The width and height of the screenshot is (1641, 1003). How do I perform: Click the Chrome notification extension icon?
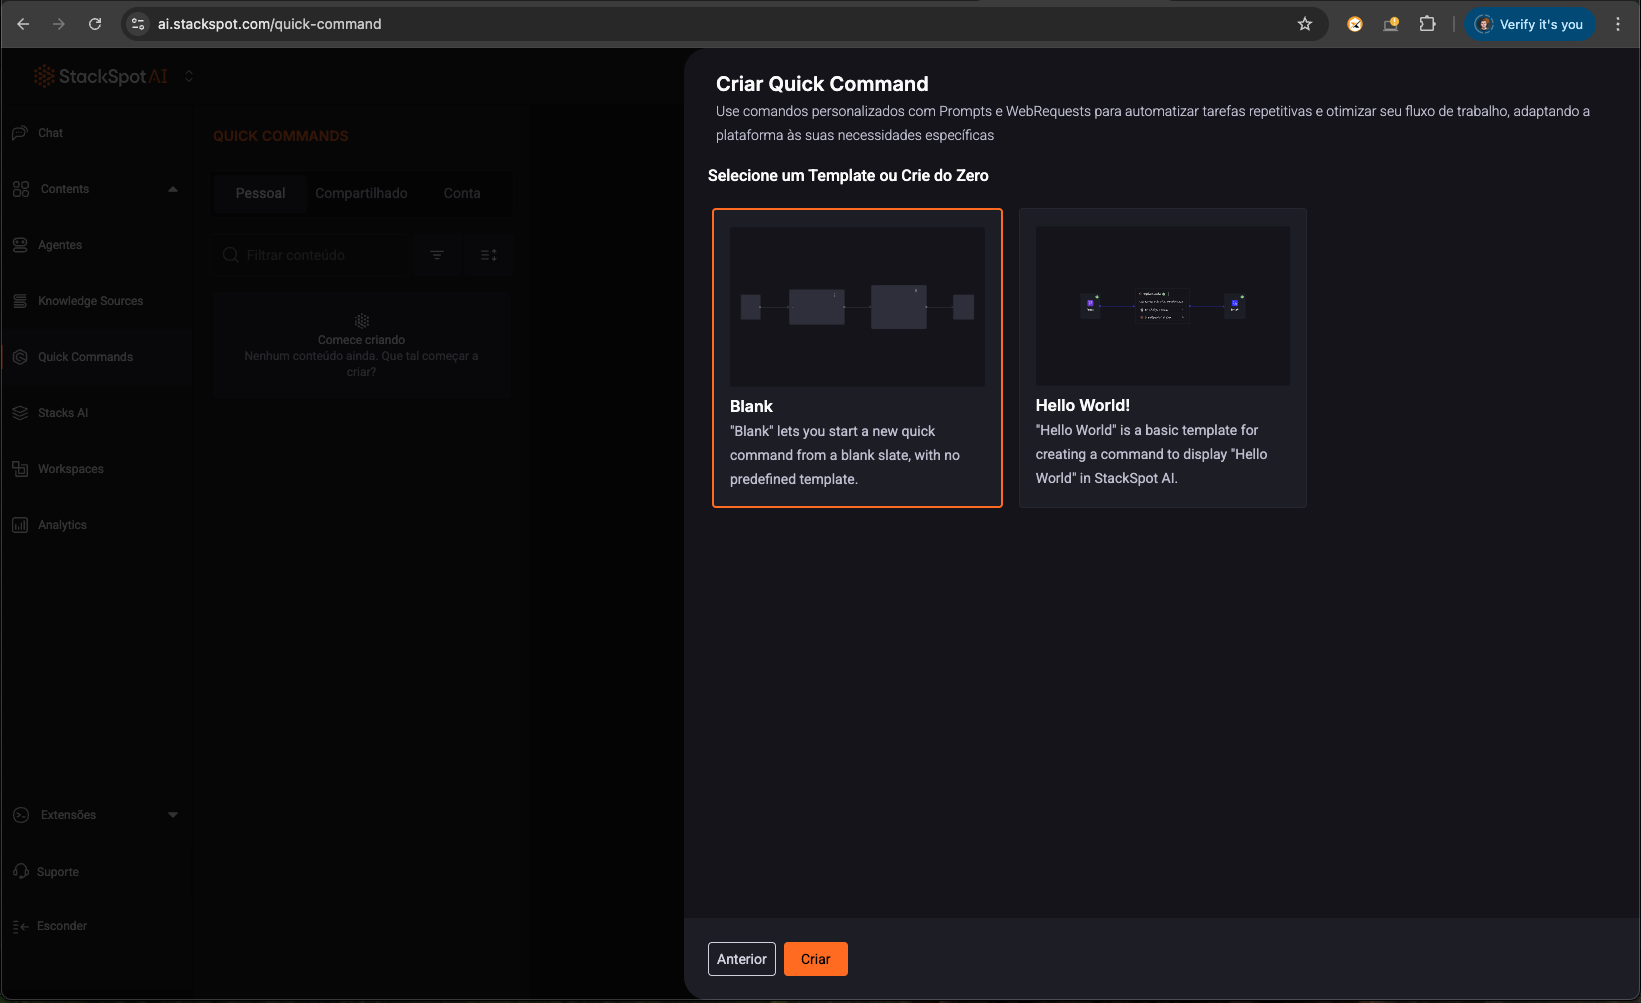point(1391,24)
